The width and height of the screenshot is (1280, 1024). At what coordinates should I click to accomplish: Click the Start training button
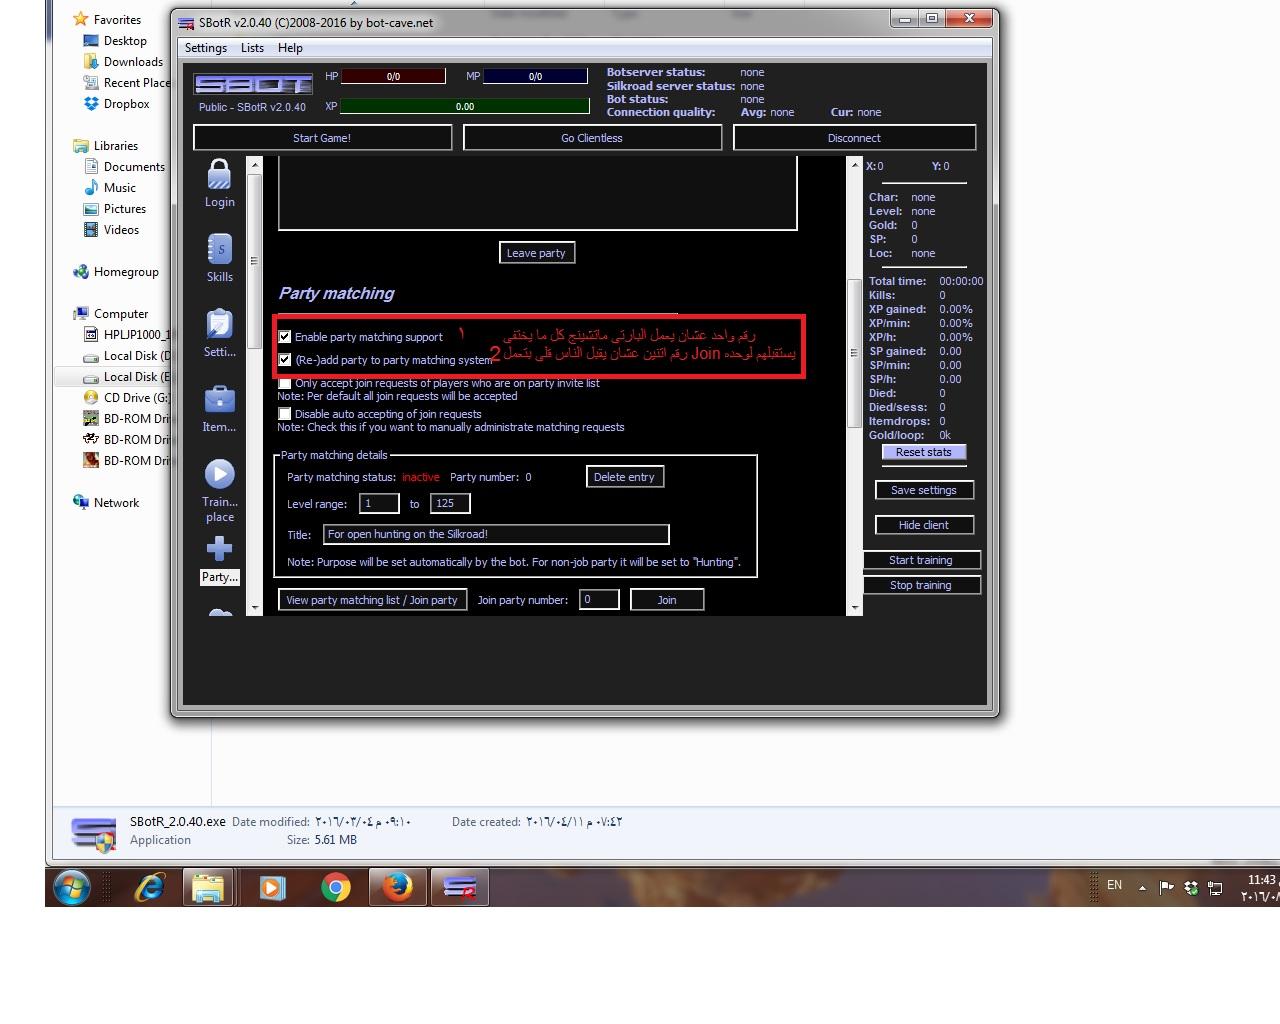click(x=921, y=560)
